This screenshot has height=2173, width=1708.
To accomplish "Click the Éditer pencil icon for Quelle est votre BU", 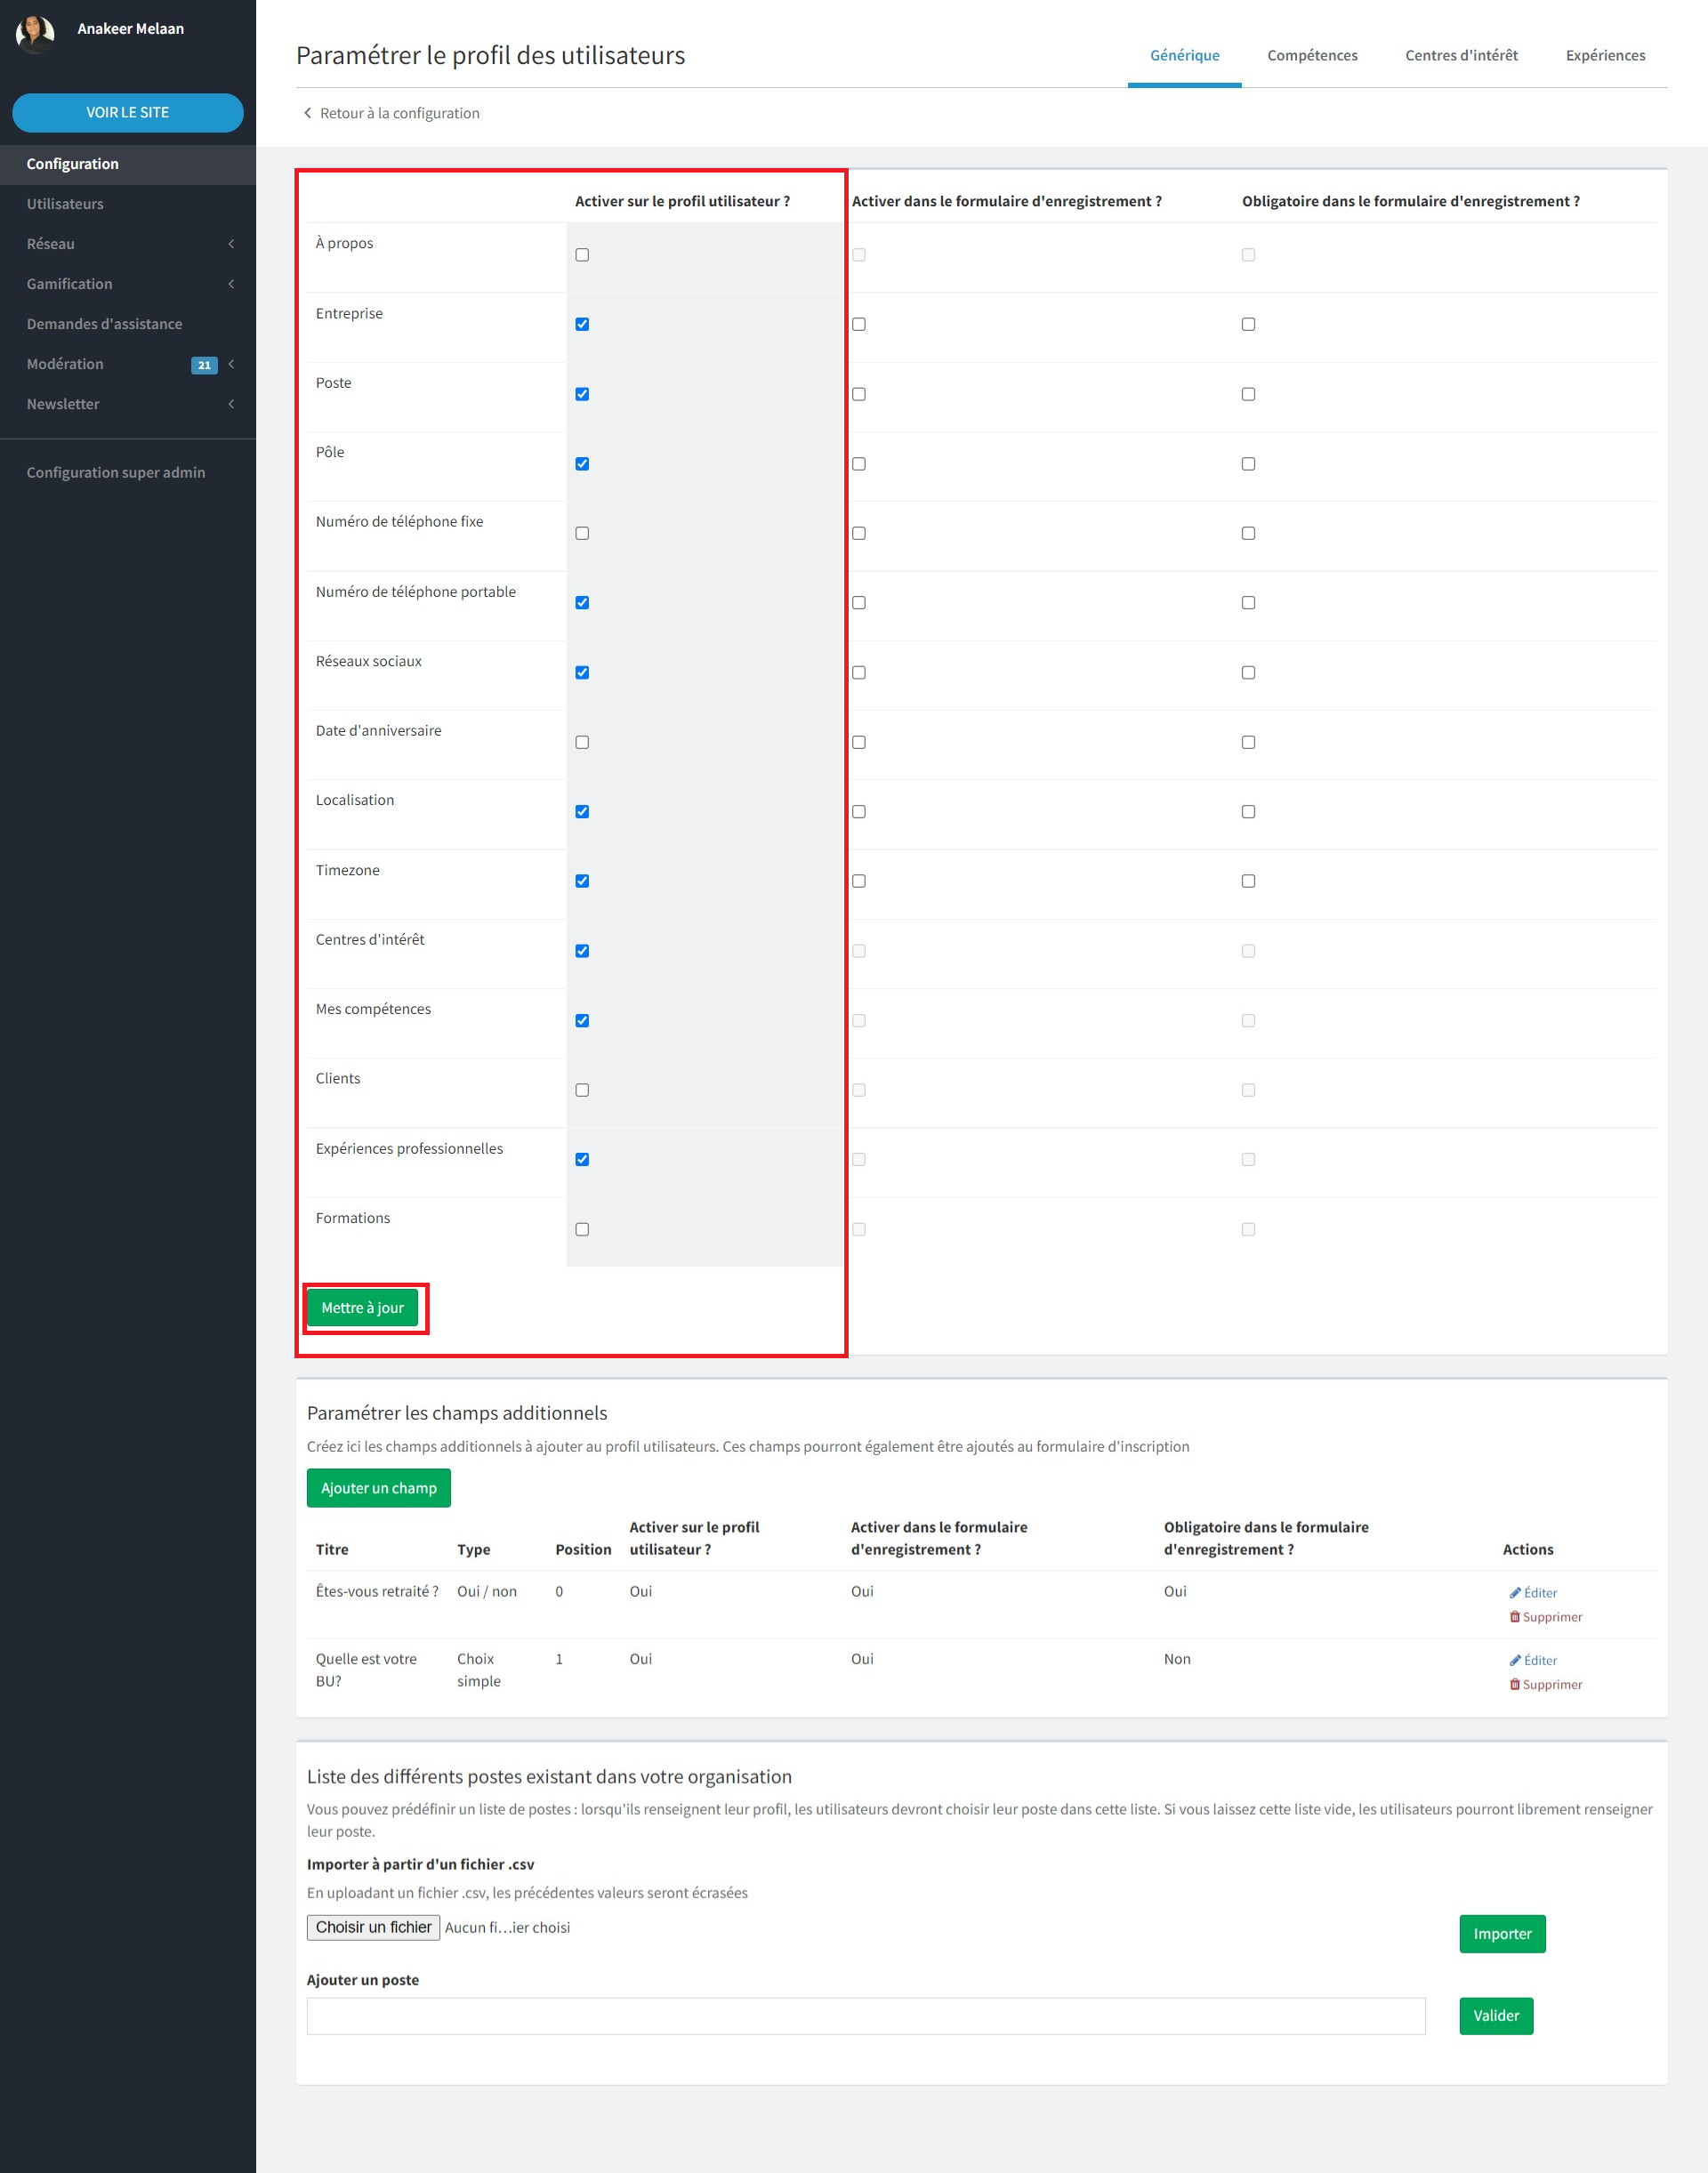I will pyautogui.click(x=1515, y=1660).
